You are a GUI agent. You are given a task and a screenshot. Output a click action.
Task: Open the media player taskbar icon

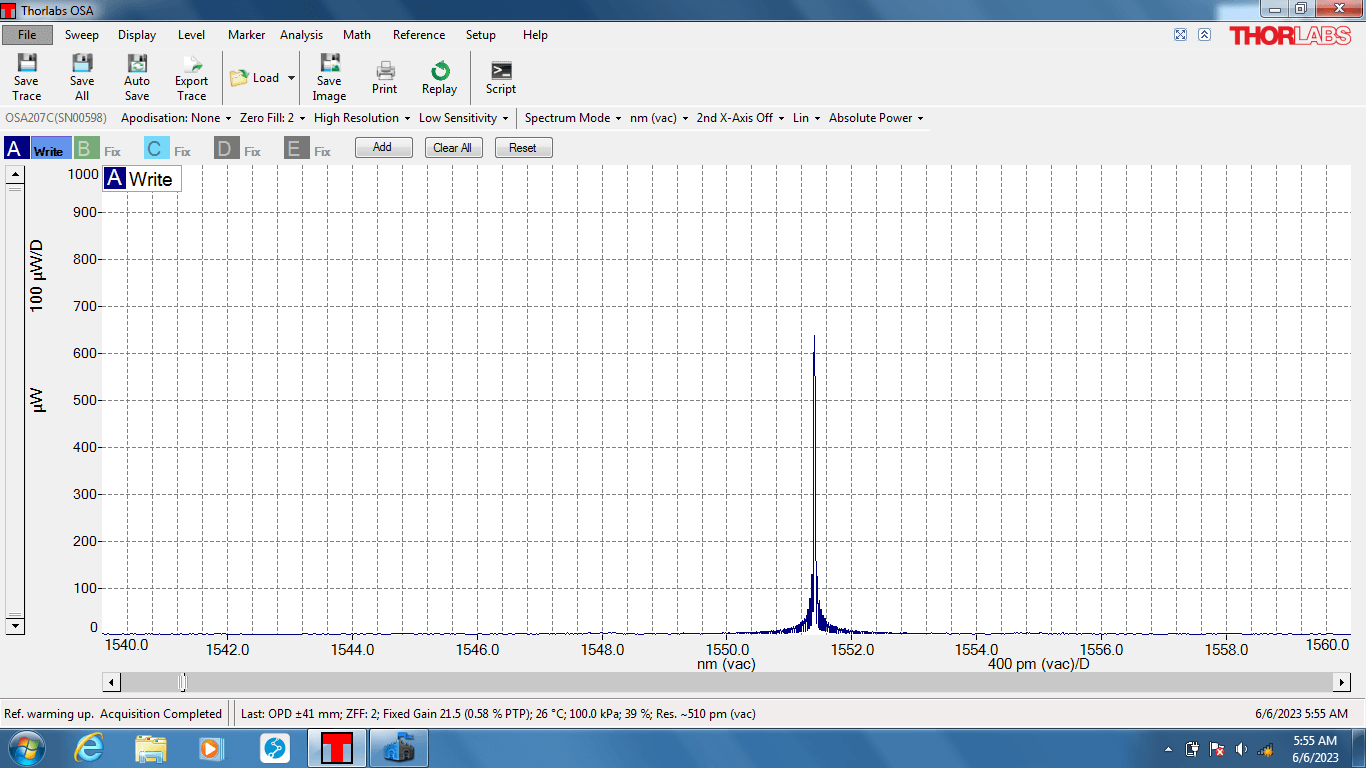(211, 748)
